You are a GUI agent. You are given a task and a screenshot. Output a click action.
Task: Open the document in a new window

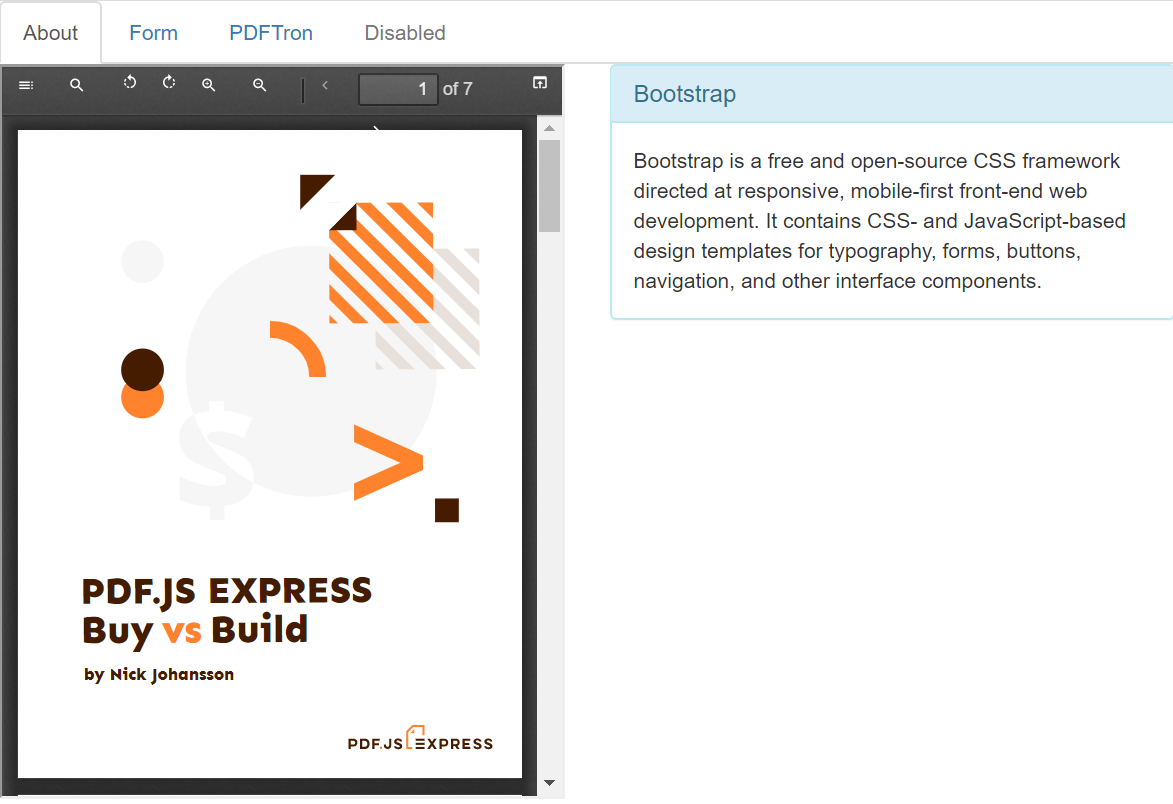click(x=539, y=83)
